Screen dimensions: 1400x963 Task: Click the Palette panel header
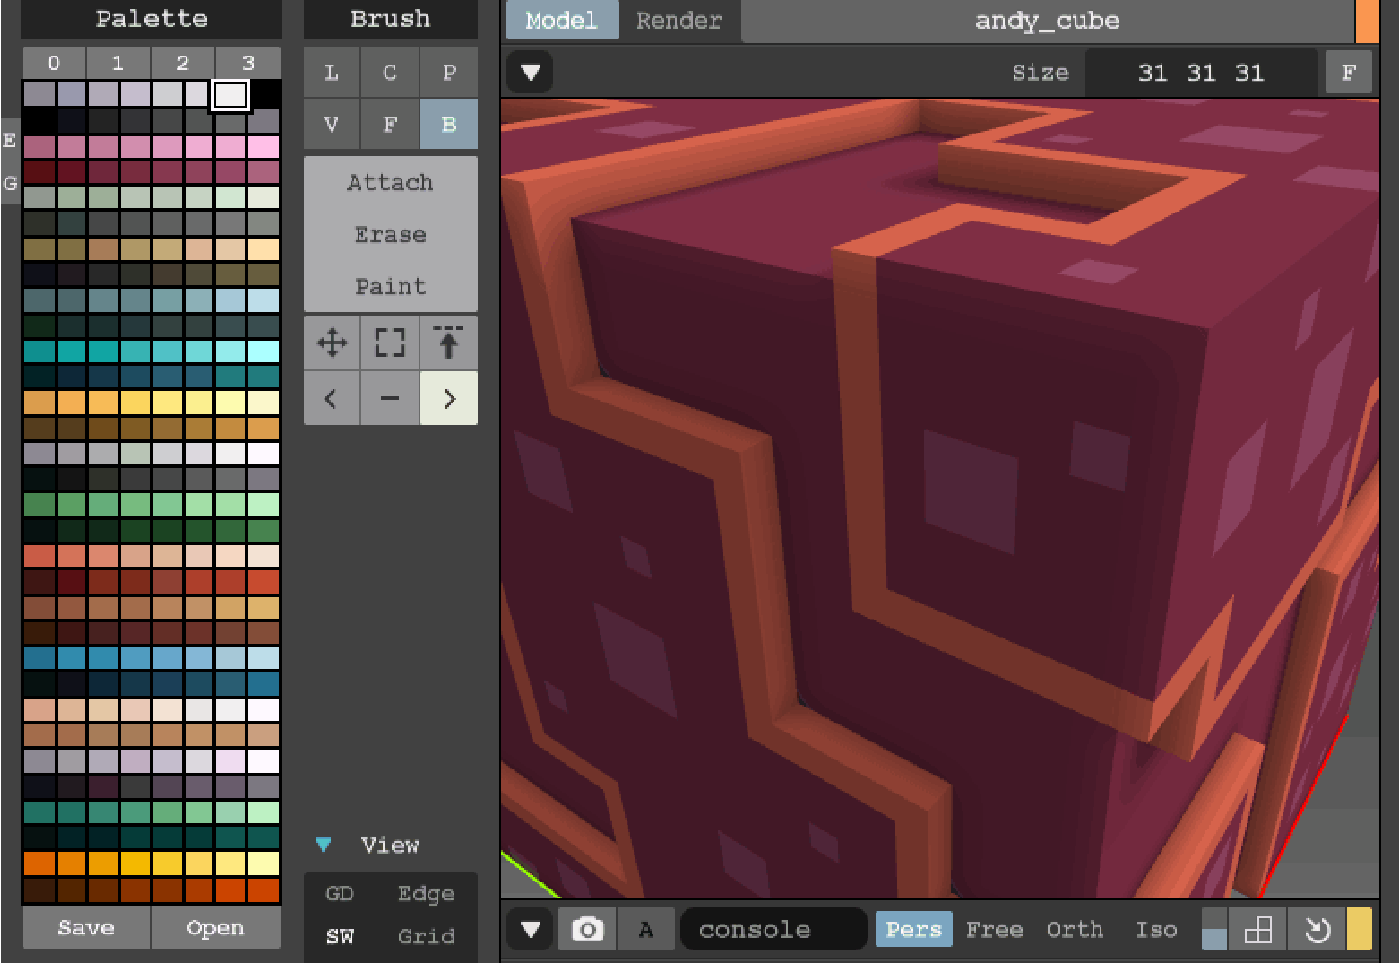pos(152,19)
